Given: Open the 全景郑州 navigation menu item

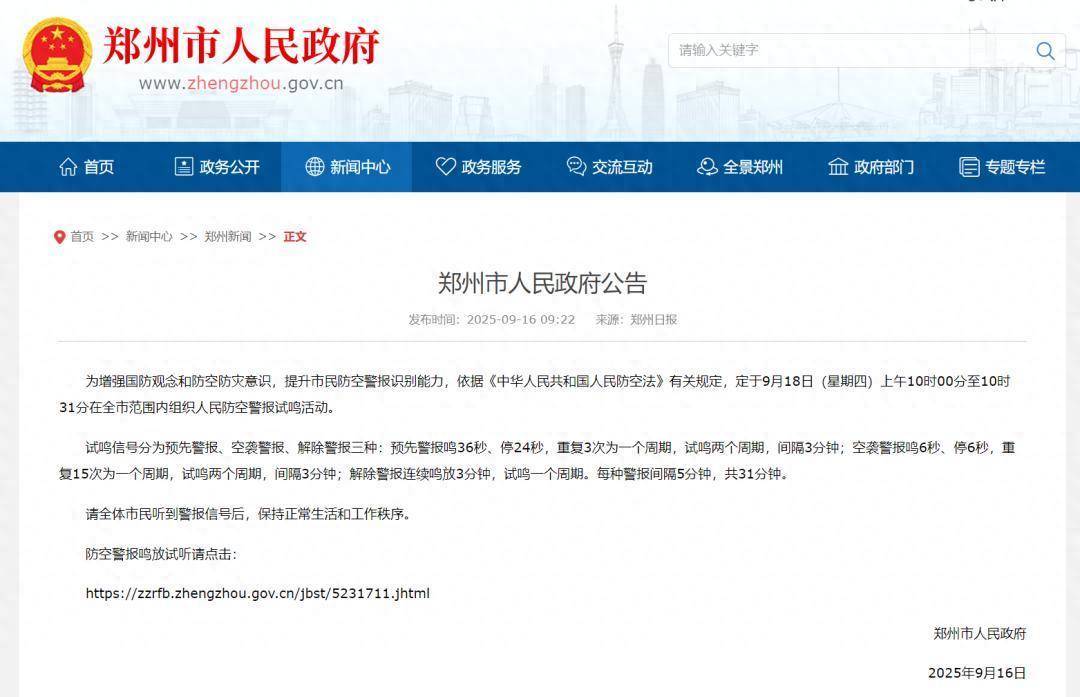Looking at the screenshot, I should pyautogui.click(x=740, y=167).
